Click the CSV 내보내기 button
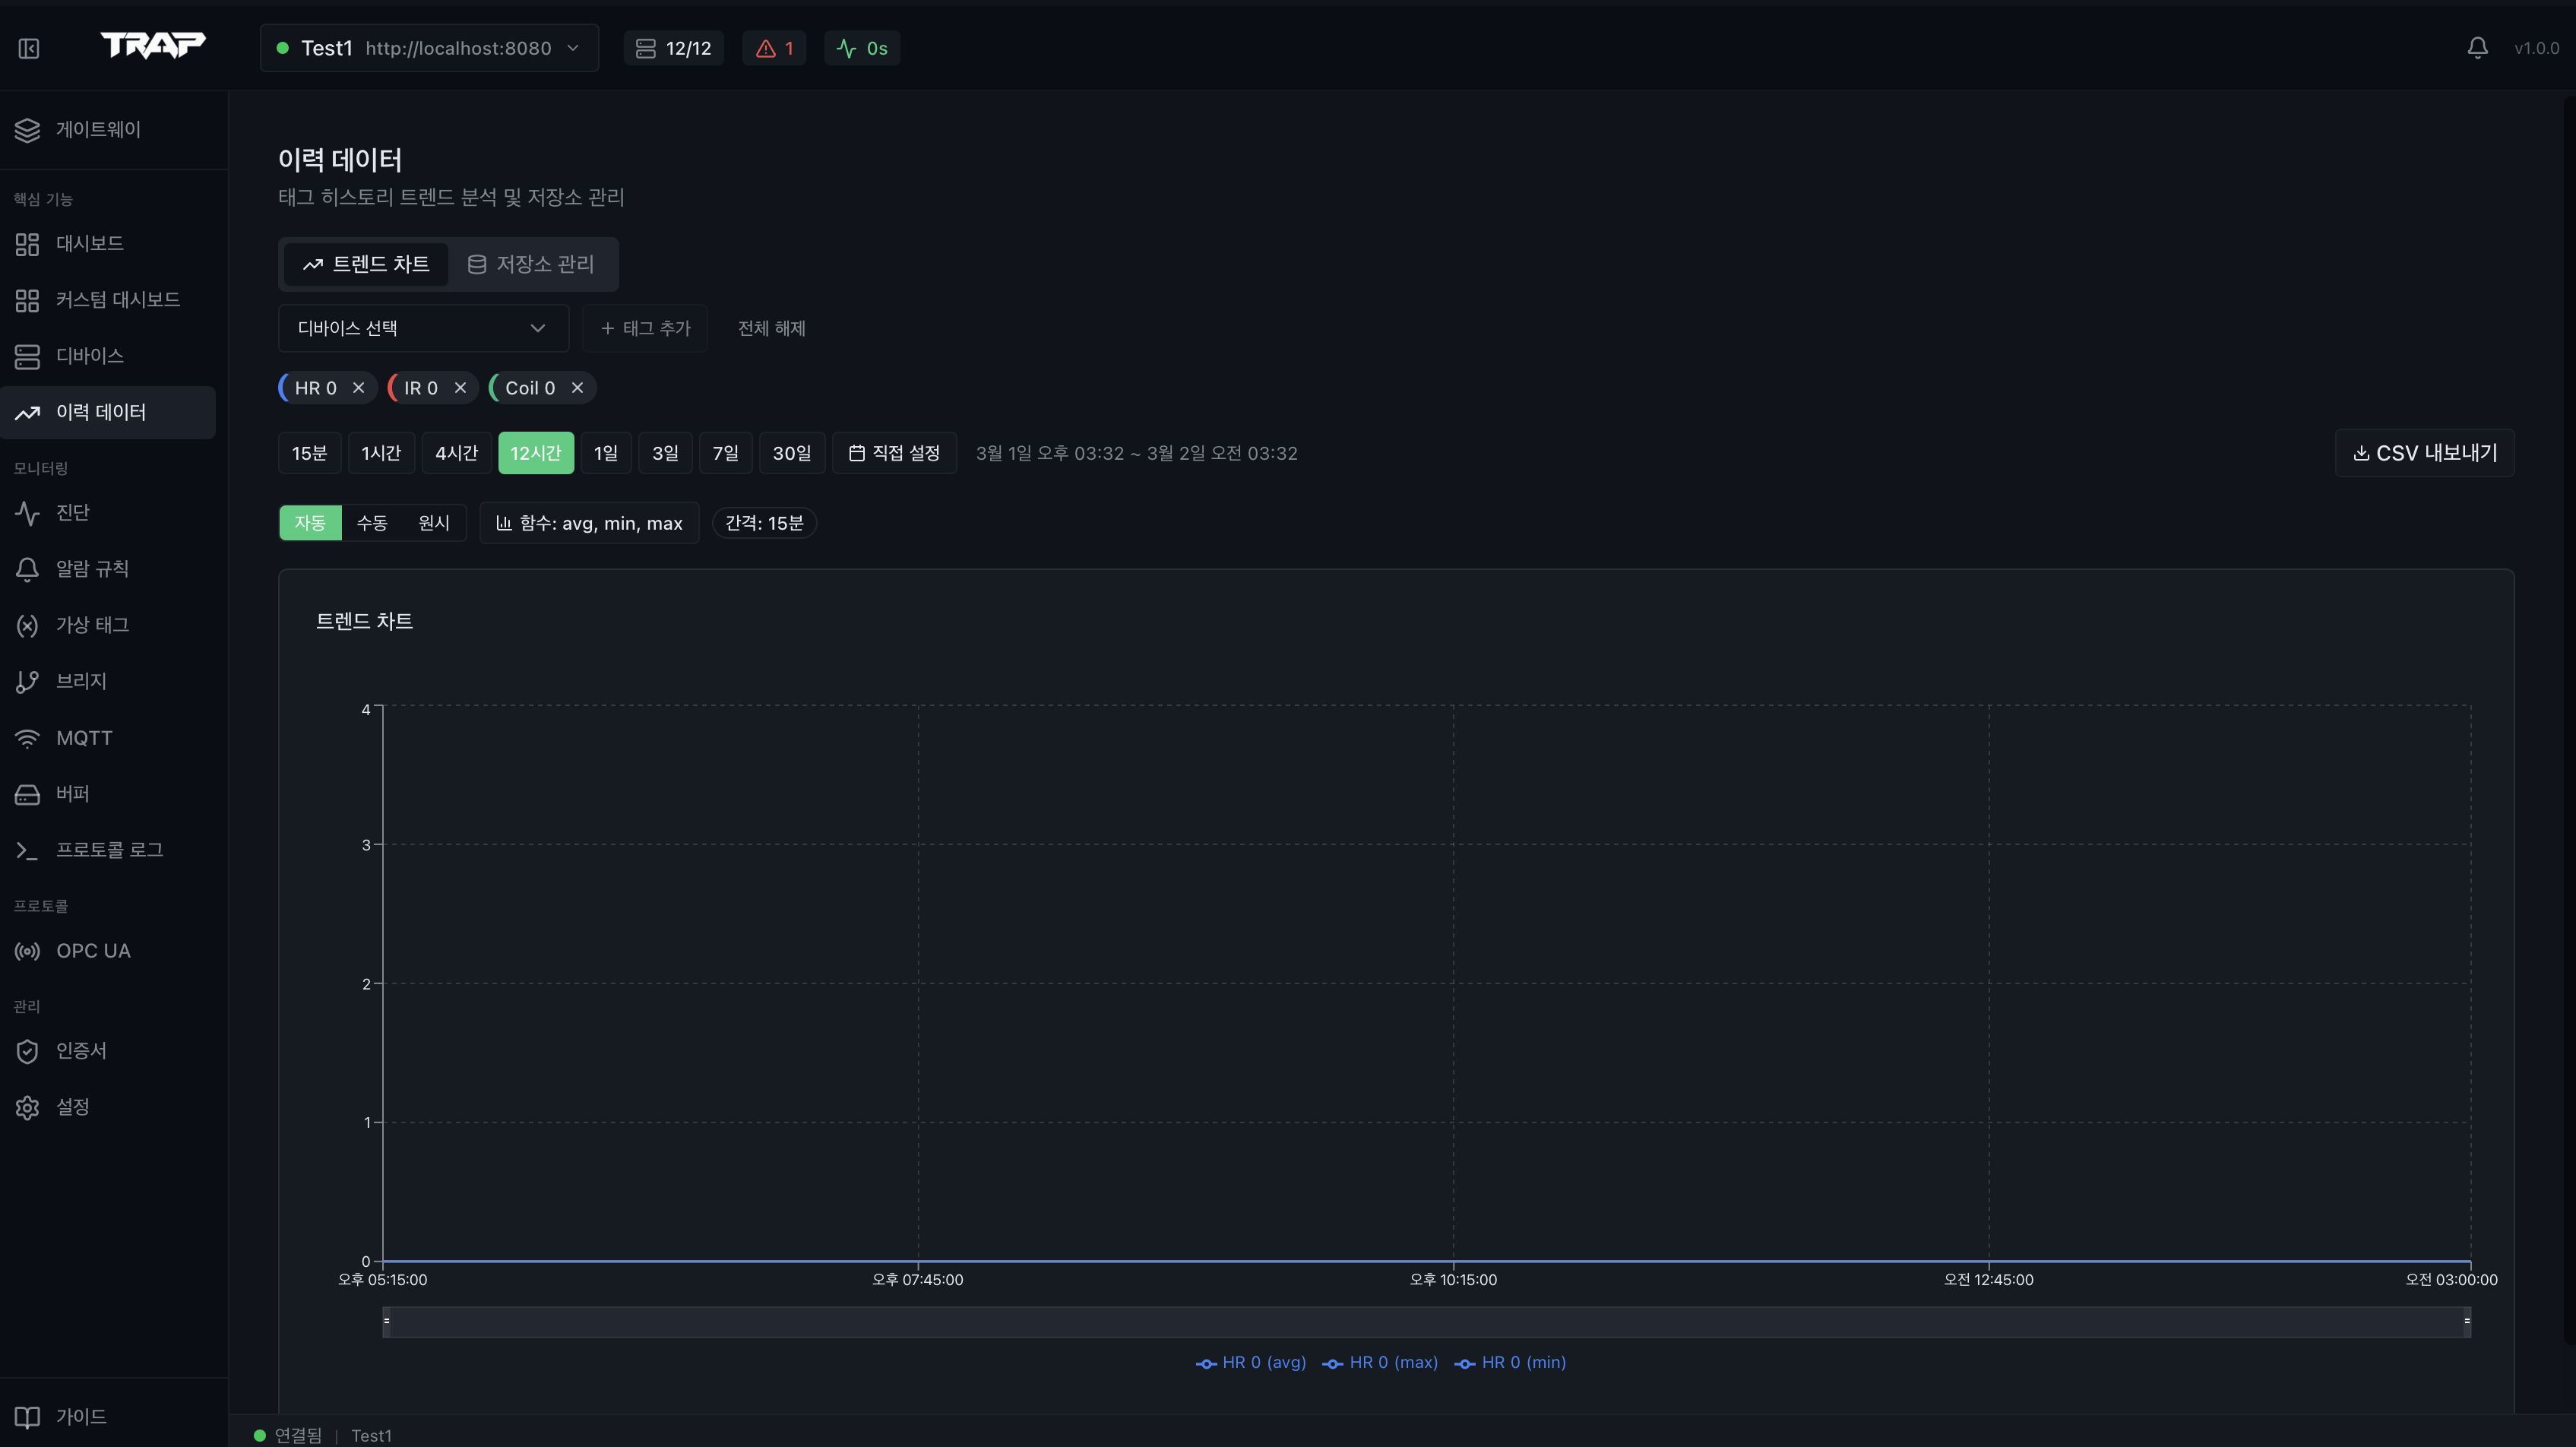 click(x=2424, y=453)
